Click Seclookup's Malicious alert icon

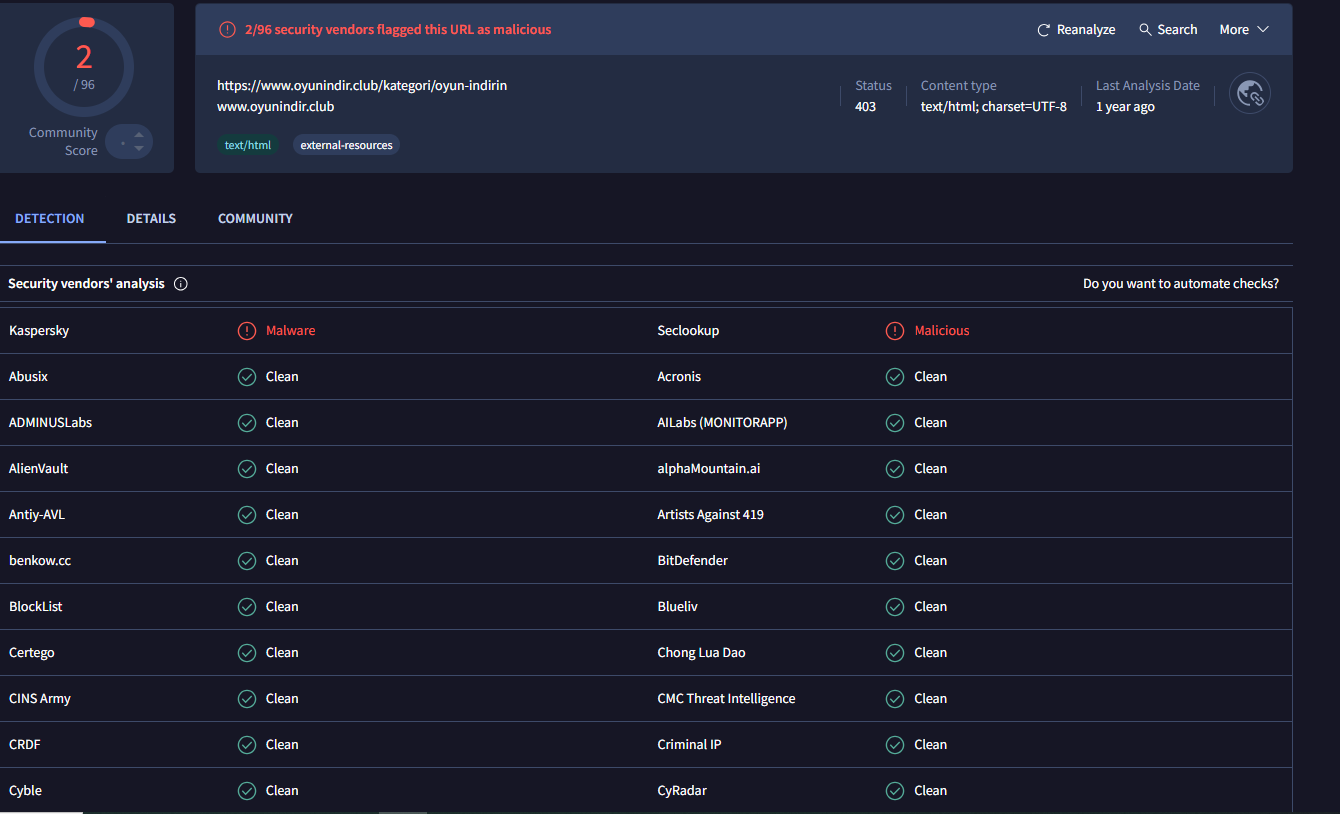[895, 331]
